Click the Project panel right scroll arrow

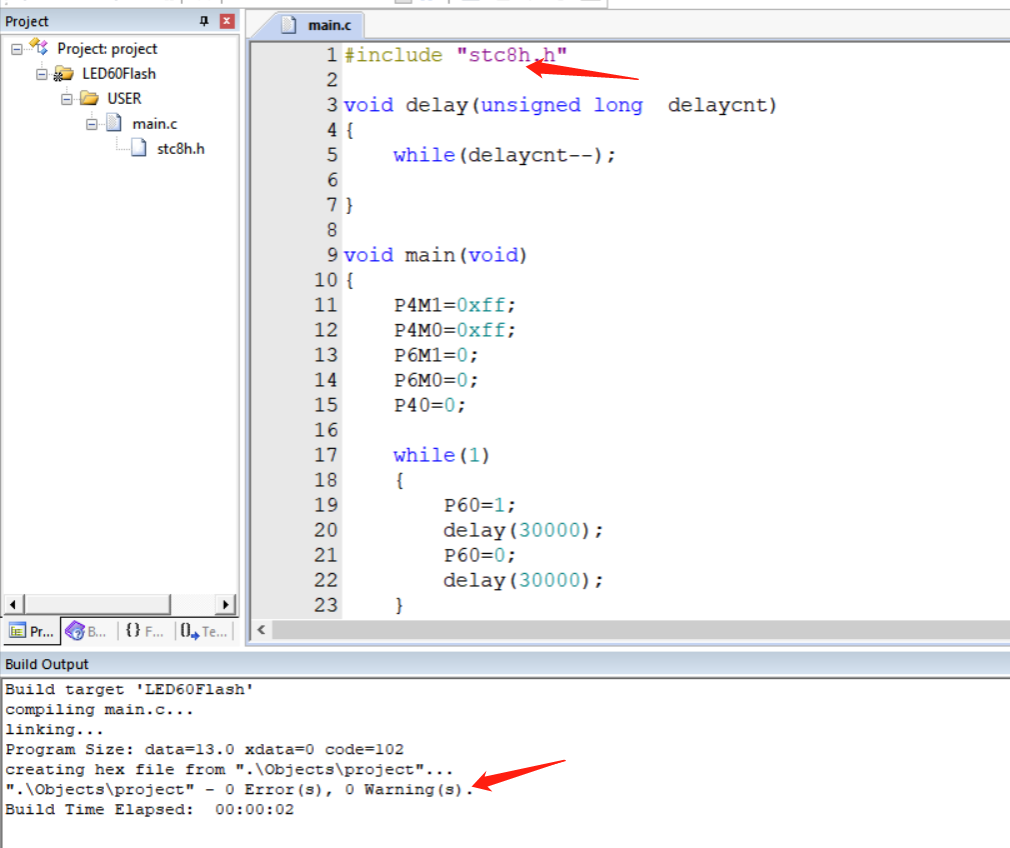[225, 604]
